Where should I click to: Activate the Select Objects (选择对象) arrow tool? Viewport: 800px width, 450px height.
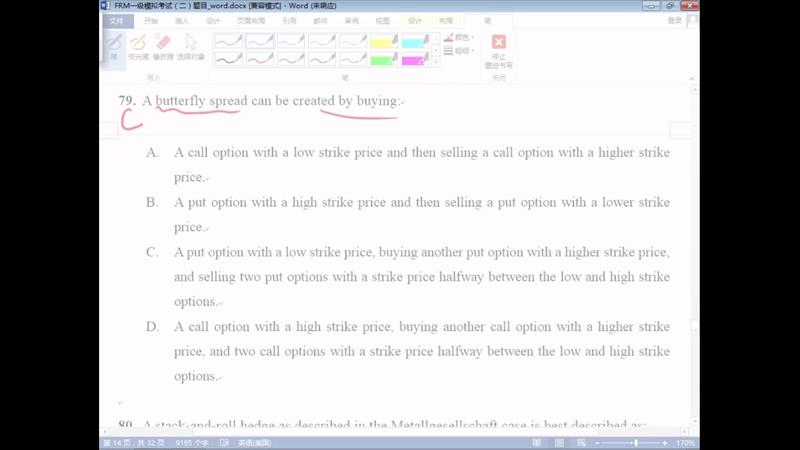[x=191, y=47]
